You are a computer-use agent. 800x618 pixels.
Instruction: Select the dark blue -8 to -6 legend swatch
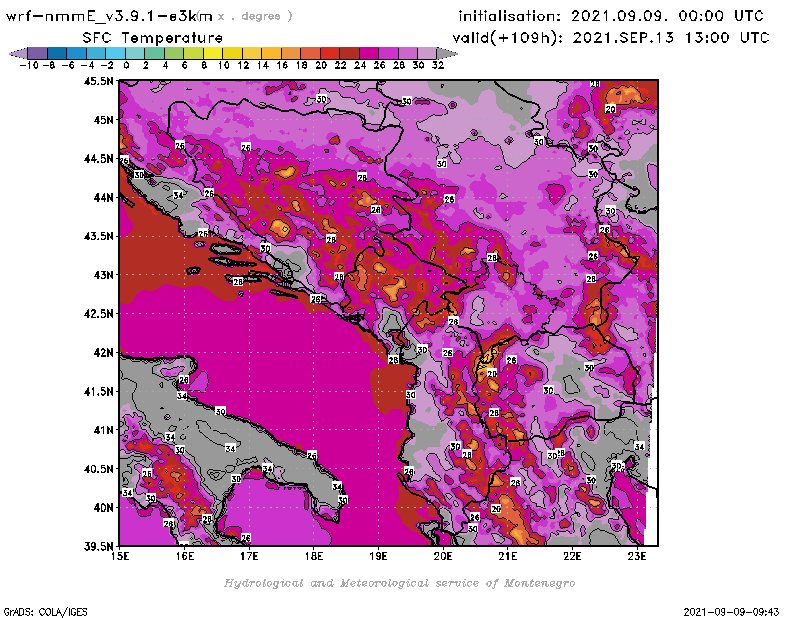click(57, 53)
